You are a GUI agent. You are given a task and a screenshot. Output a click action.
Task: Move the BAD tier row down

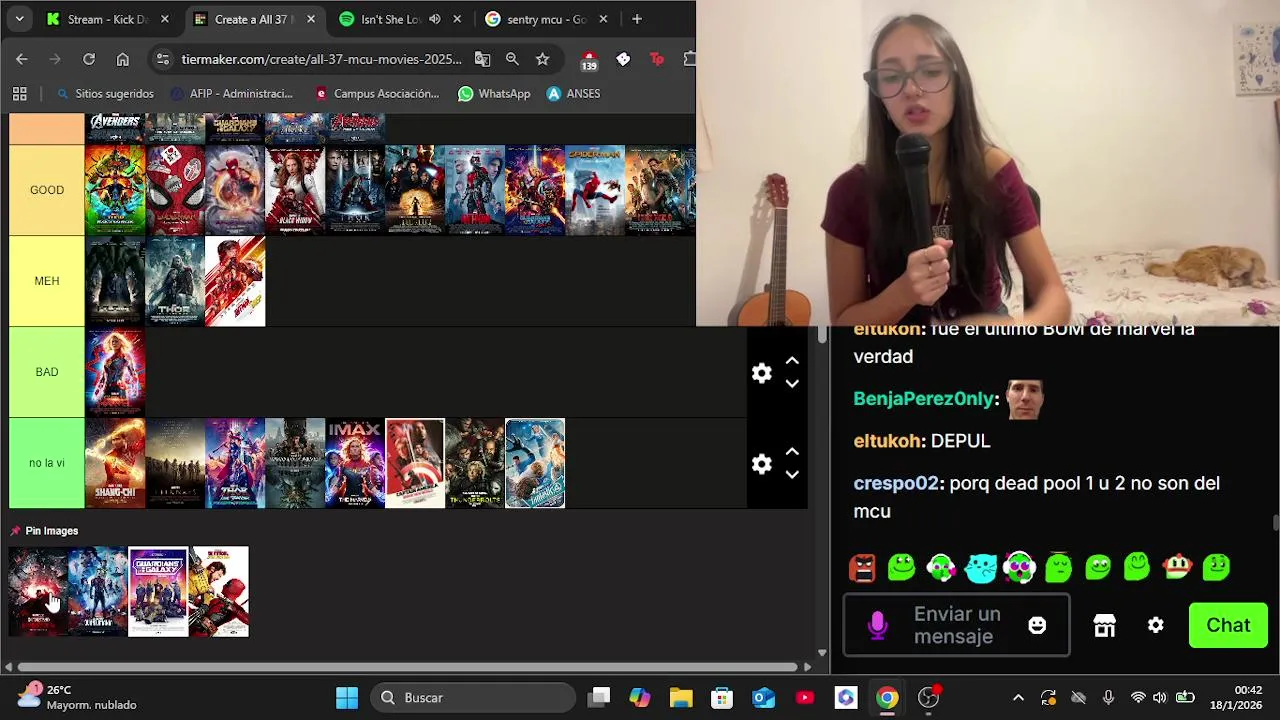click(792, 384)
